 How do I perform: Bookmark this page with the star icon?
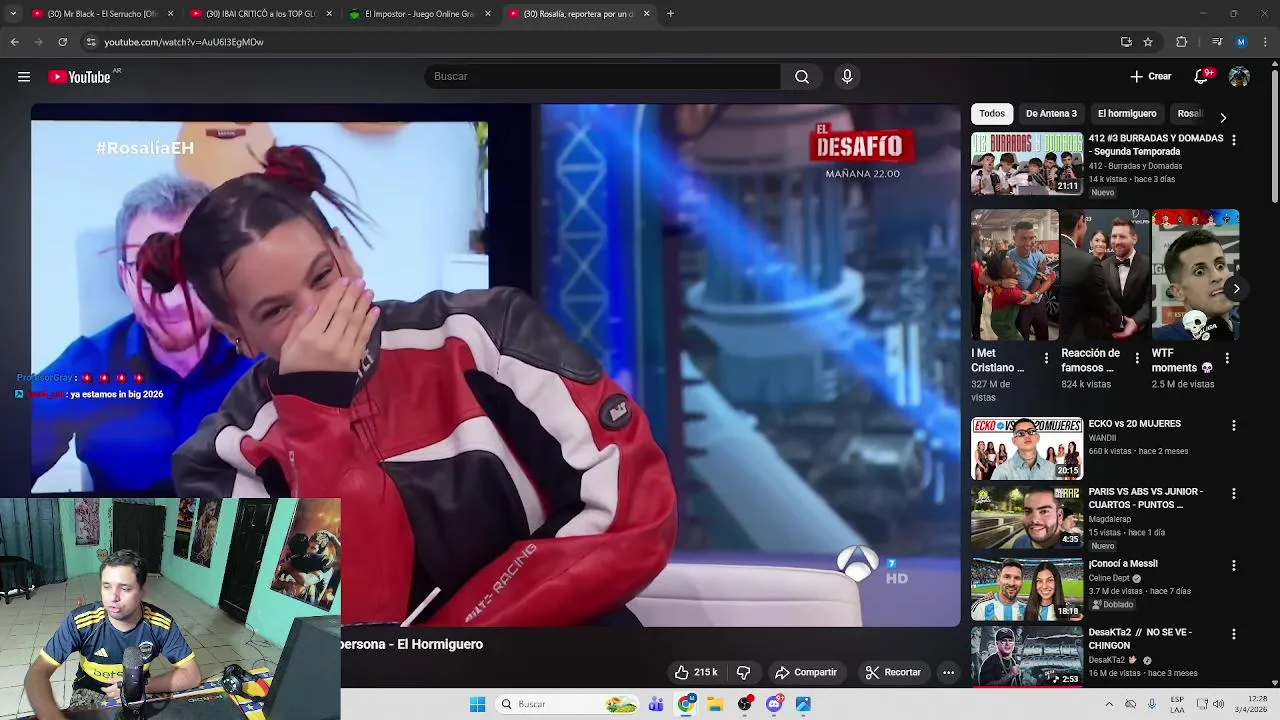[x=1148, y=42]
